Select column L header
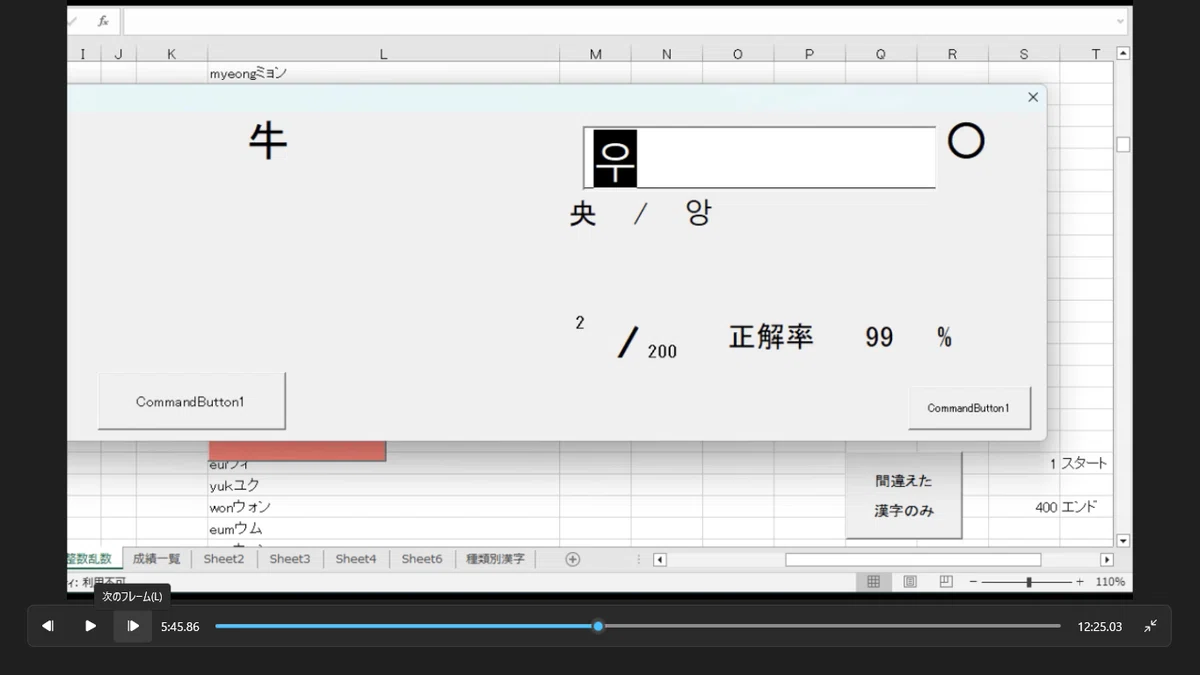1200x675 pixels. 383,54
